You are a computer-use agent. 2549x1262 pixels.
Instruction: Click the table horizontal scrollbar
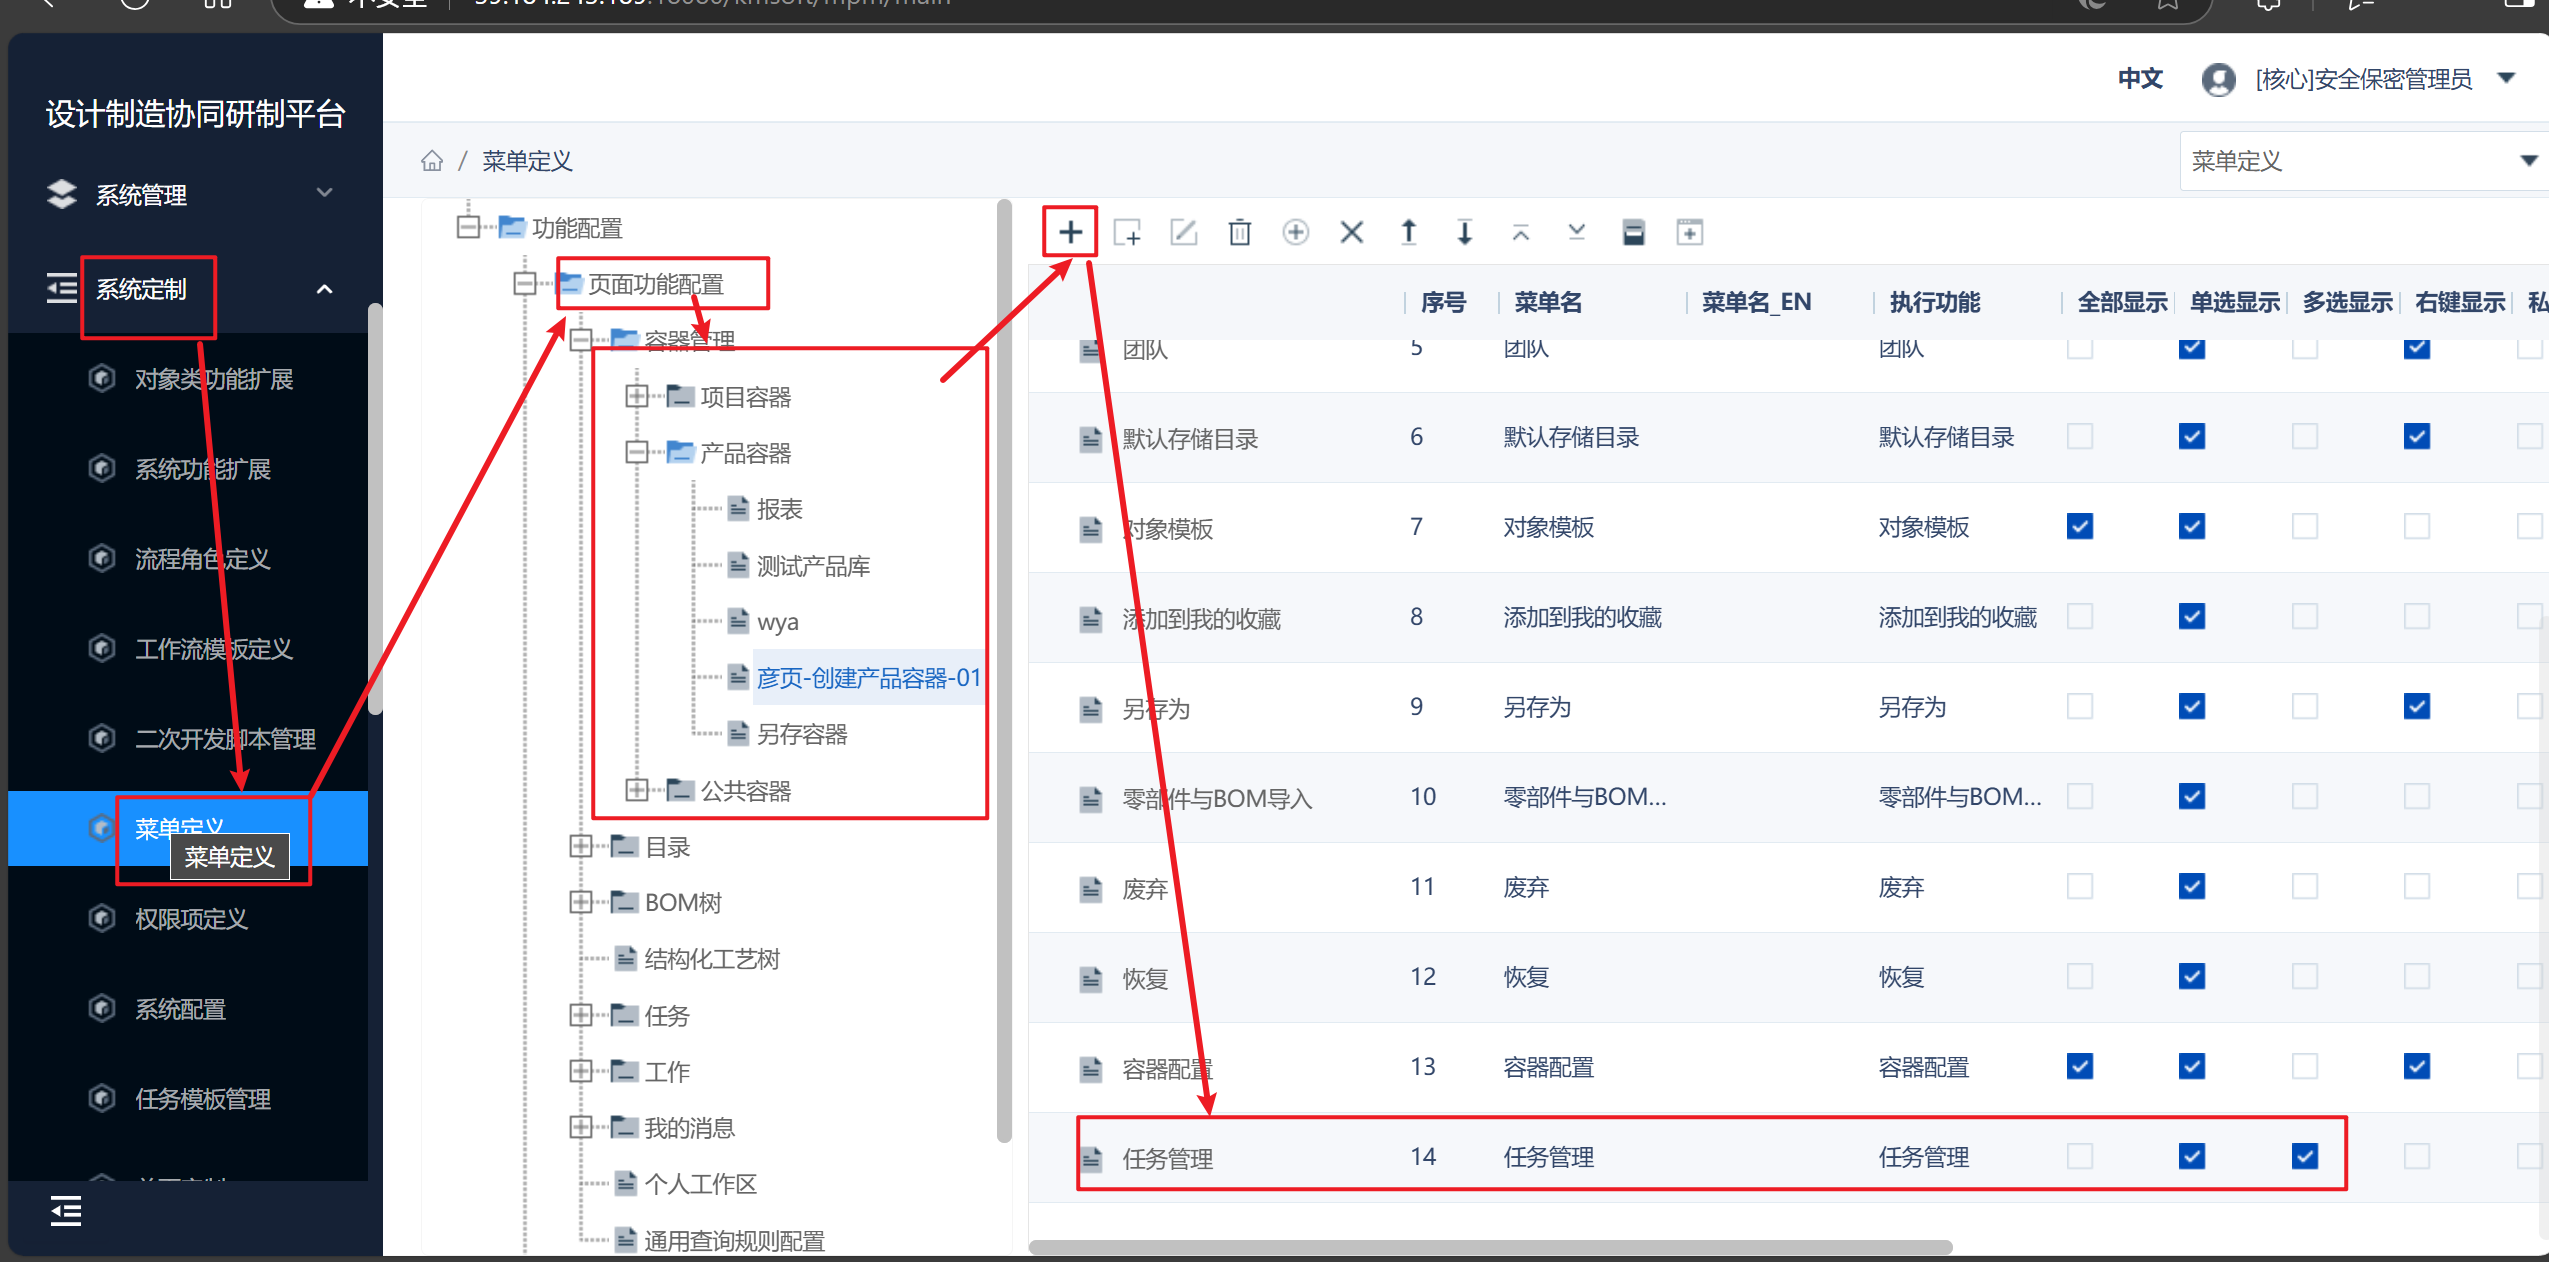1490,1247
